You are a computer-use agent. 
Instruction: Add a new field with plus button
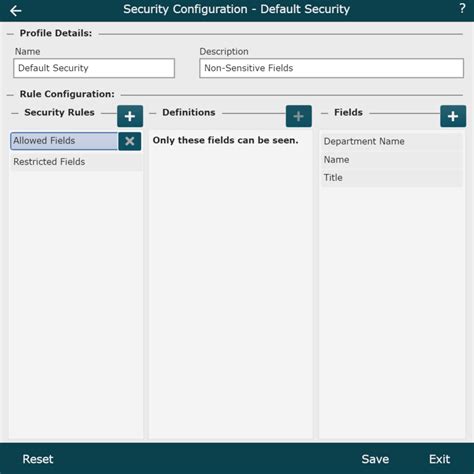click(x=453, y=116)
